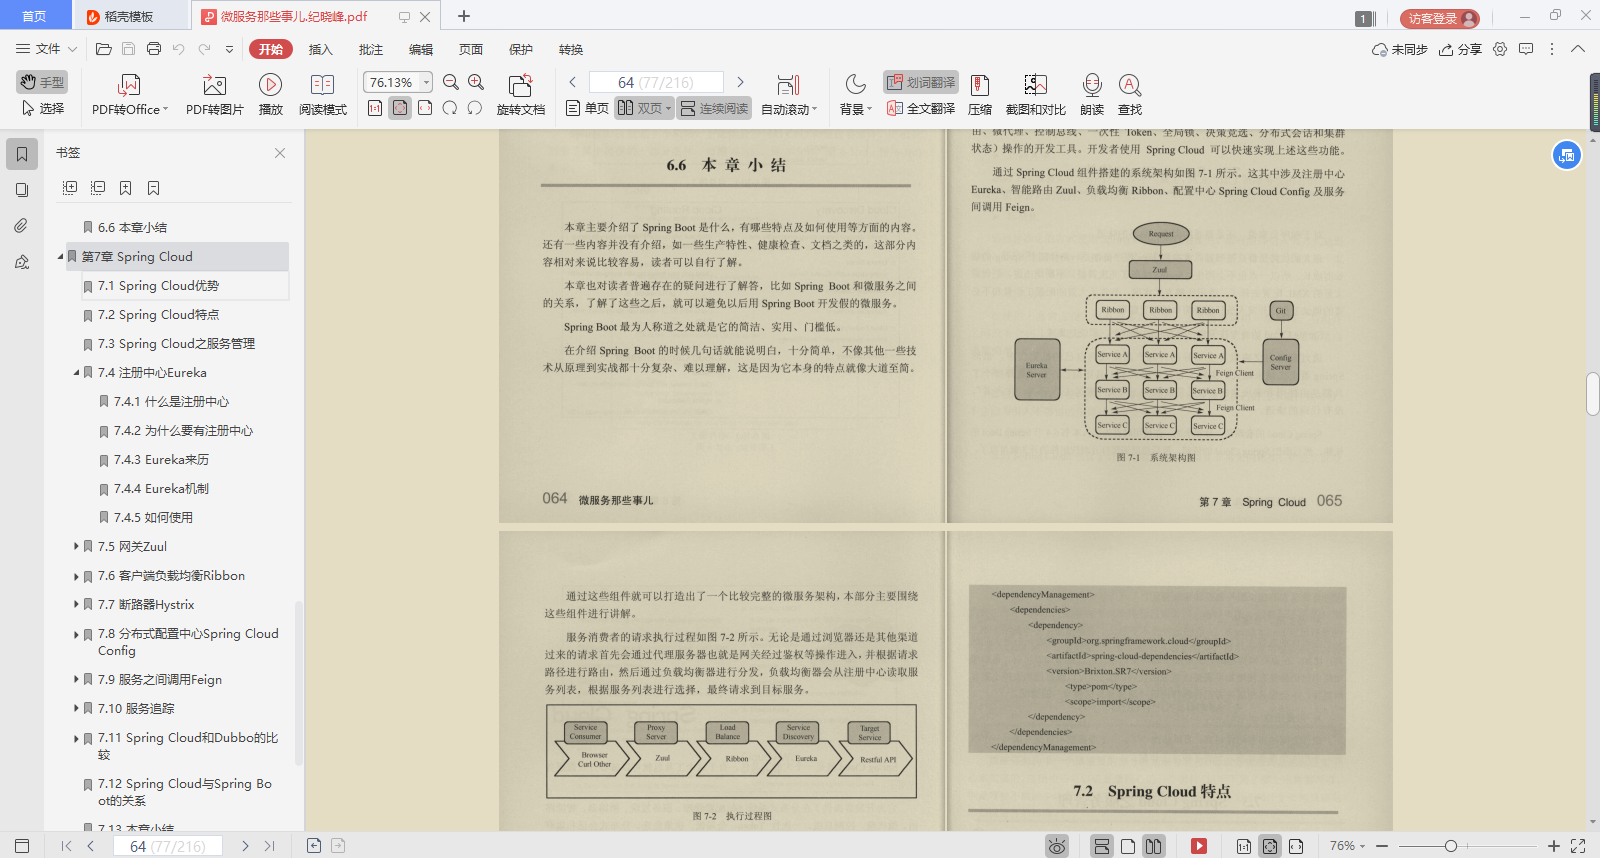Viewport: 1600px width, 858px height.
Task: Click the print icon in quick toolbar
Action: click(154, 48)
